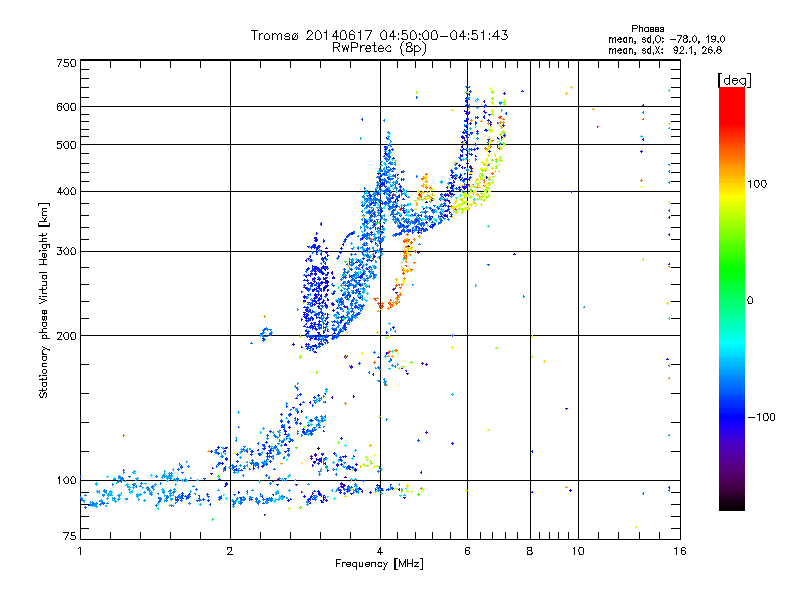
Task: Click the dense blue cluster near 3 MHz
Action: (316, 296)
